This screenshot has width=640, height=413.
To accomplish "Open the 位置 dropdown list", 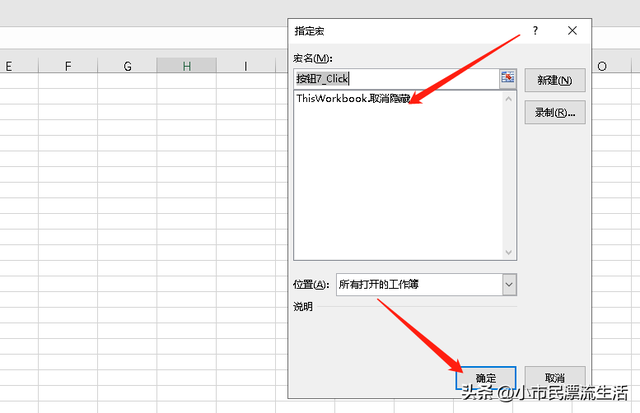I will [x=509, y=284].
